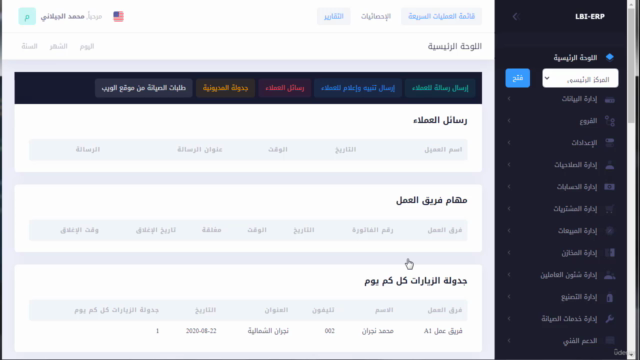Click the إدارة خدمات الصيانة wrench icon
The height and width of the screenshot is (360, 640).
[x=609, y=319]
